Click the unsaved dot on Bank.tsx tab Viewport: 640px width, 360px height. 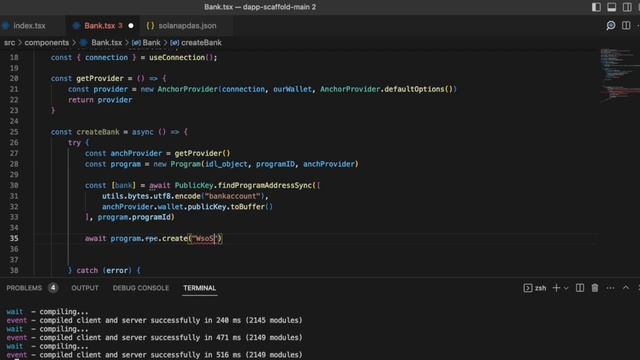coord(131,26)
